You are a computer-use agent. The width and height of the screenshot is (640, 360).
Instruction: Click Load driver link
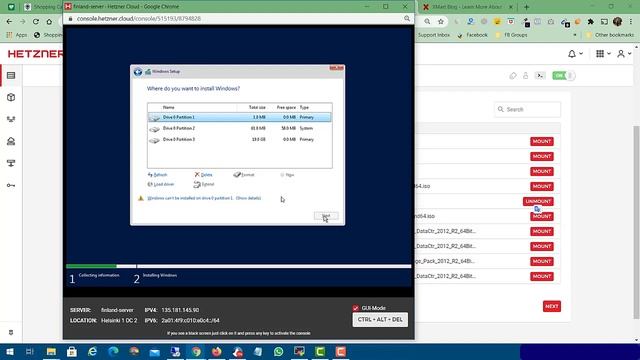[161, 184]
